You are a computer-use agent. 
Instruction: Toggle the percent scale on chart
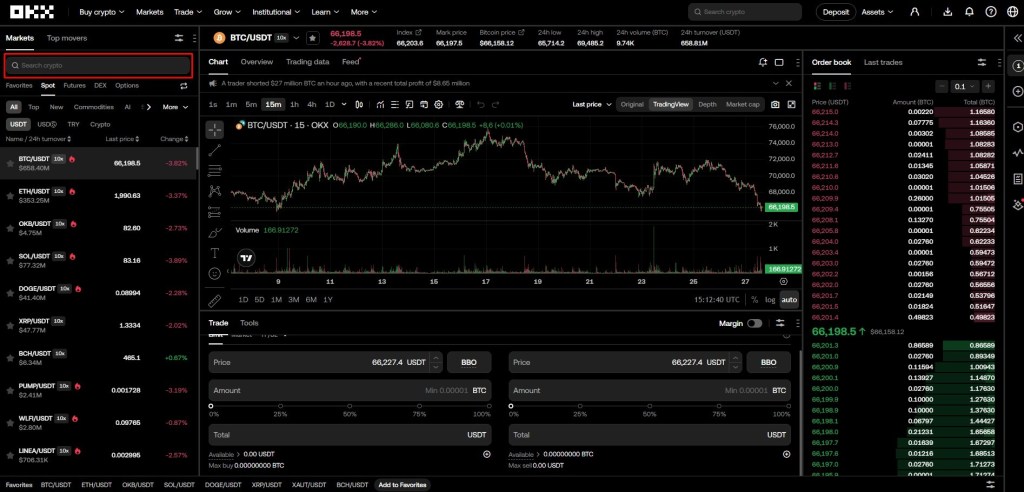[x=754, y=300]
